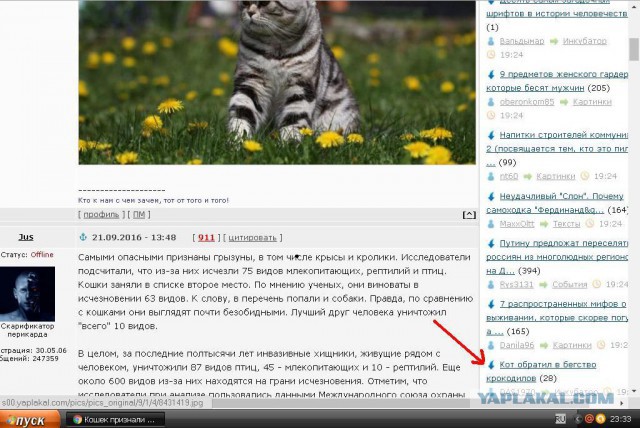Click the clock icon under oberonkom85
640x428 pixels.
tap(491, 115)
